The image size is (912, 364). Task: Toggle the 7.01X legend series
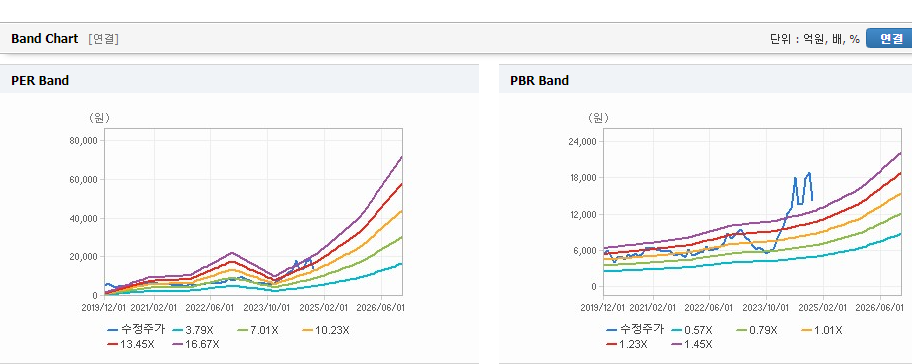pyautogui.click(x=259, y=330)
